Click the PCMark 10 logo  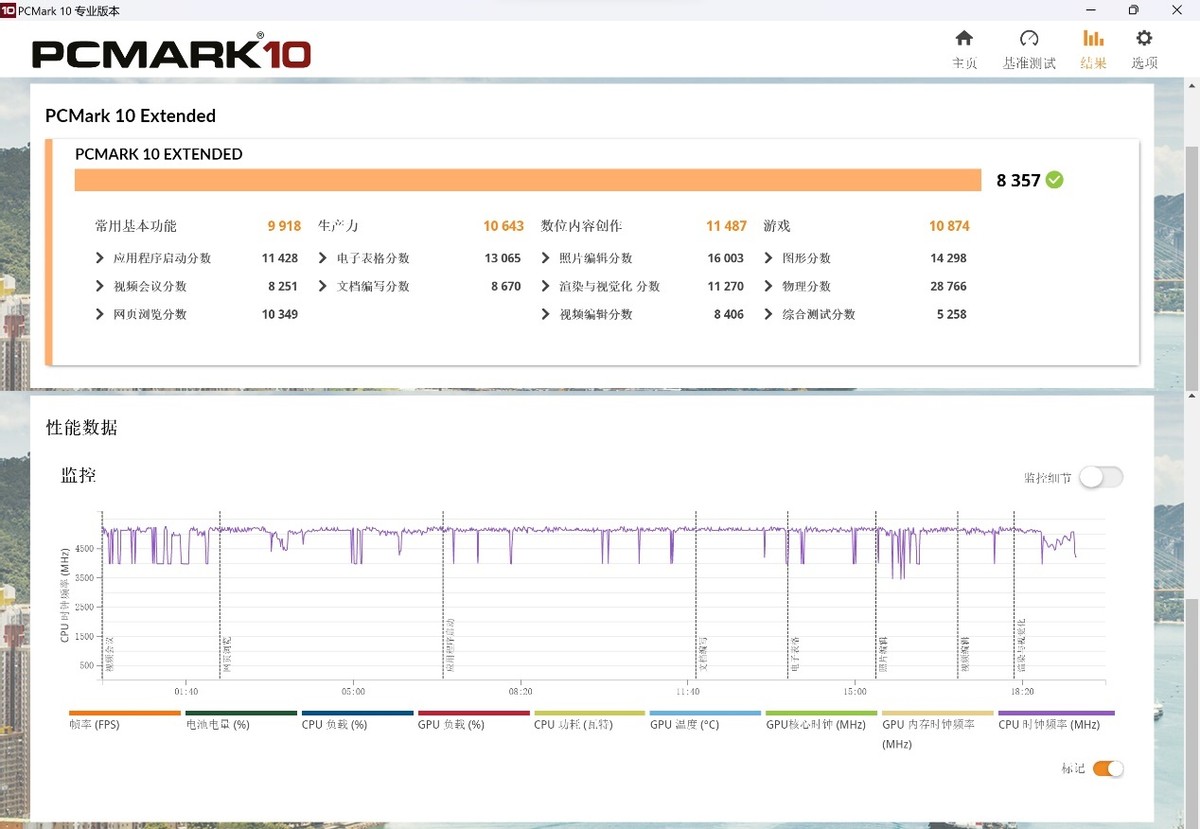171,53
